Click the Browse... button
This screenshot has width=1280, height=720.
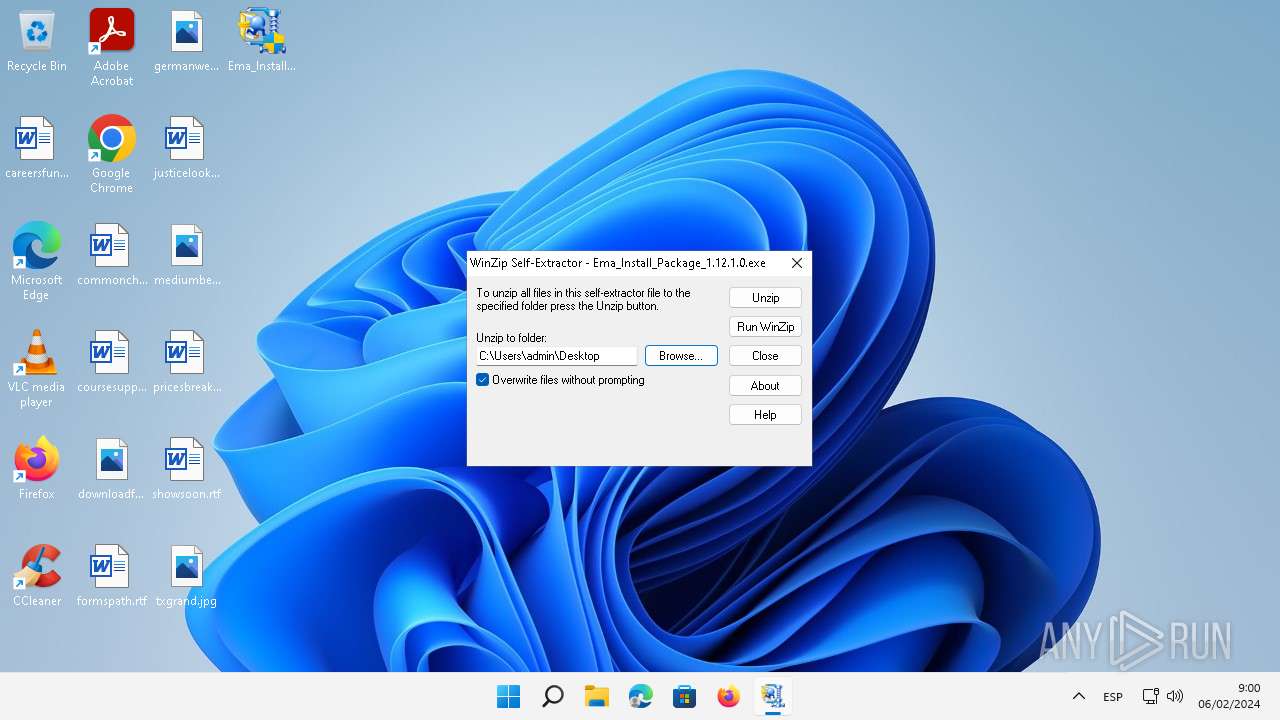pos(681,356)
